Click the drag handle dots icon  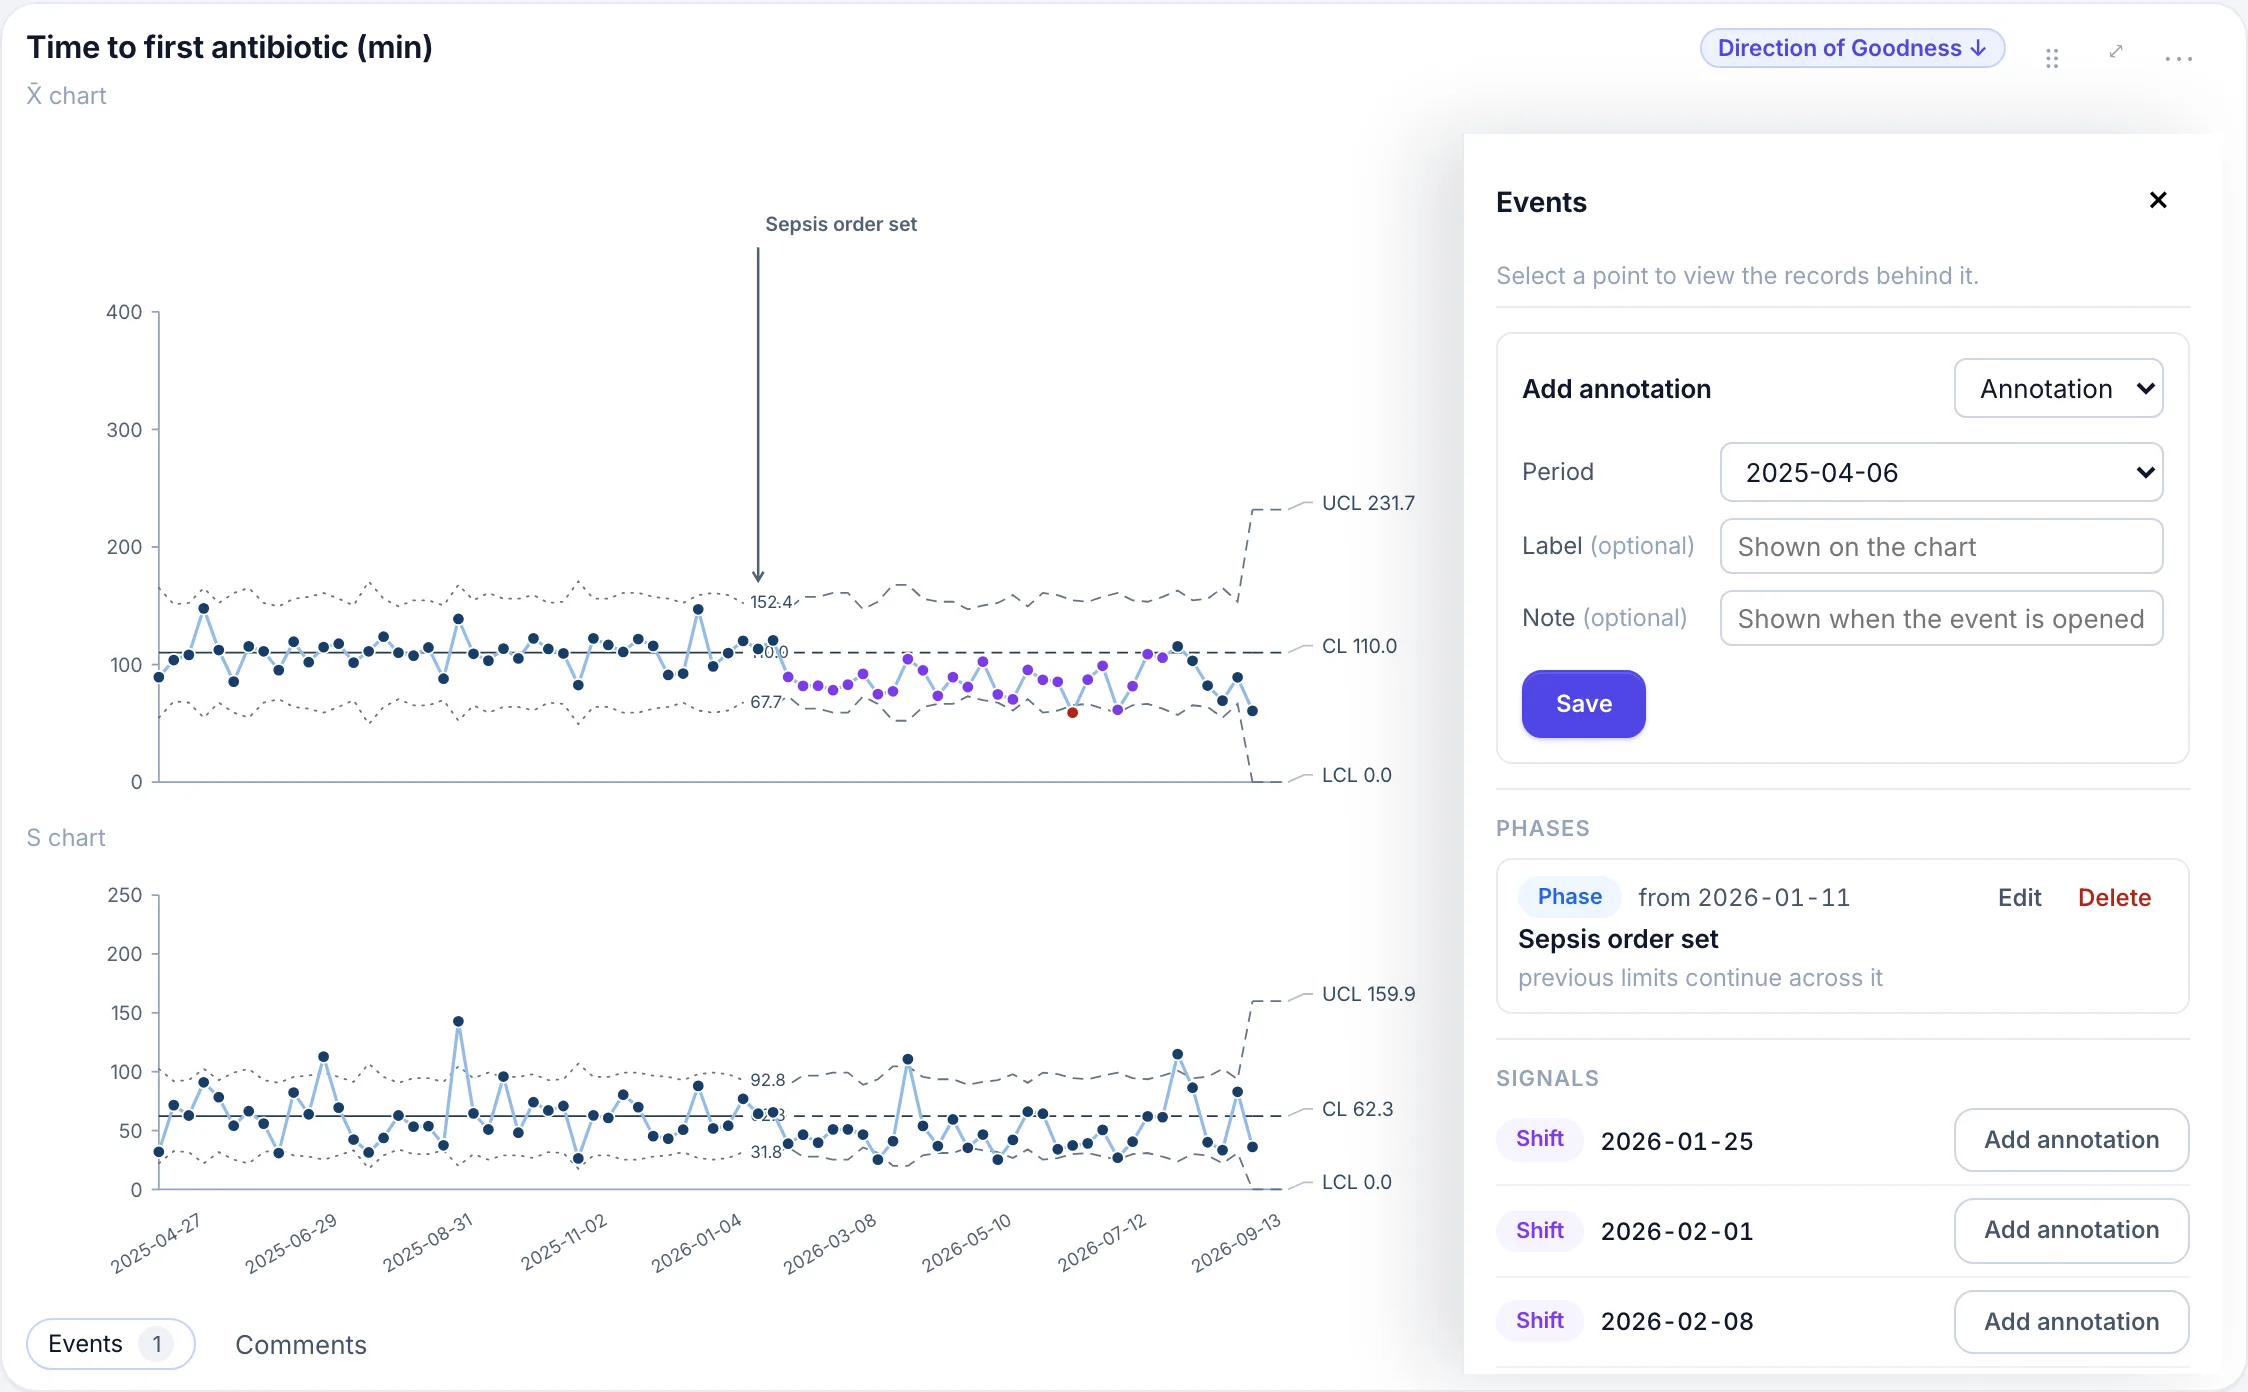(2052, 58)
